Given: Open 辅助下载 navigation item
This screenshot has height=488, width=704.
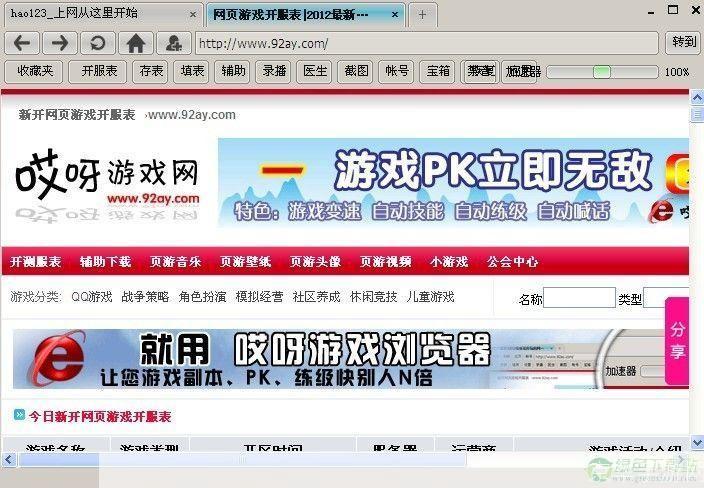Looking at the screenshot, I should (x=106, y=262).
